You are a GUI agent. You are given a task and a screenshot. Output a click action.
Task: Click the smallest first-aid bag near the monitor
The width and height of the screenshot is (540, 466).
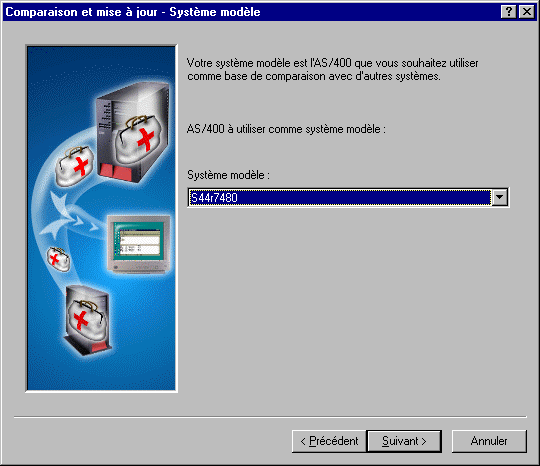coord(58,259)
